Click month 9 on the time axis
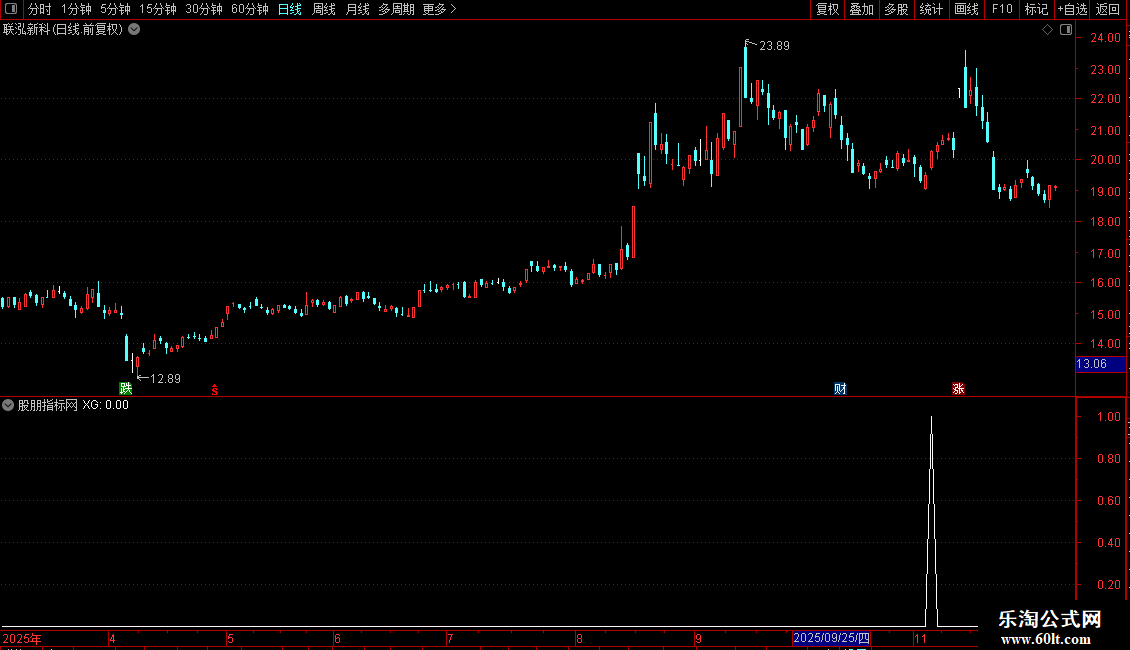Image resolution: width=1130 pixels, height=650 pixels. coord(698,638)
